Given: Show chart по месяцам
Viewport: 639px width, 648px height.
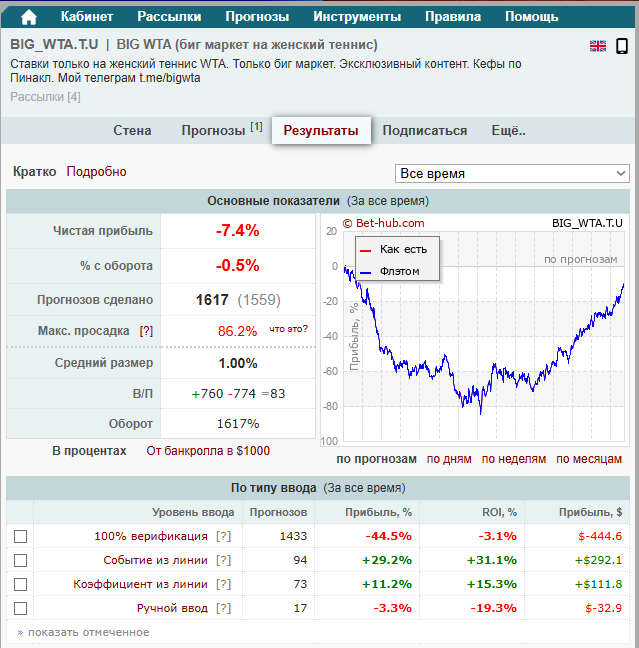Looking at the screenshot, I should point(590,459).
